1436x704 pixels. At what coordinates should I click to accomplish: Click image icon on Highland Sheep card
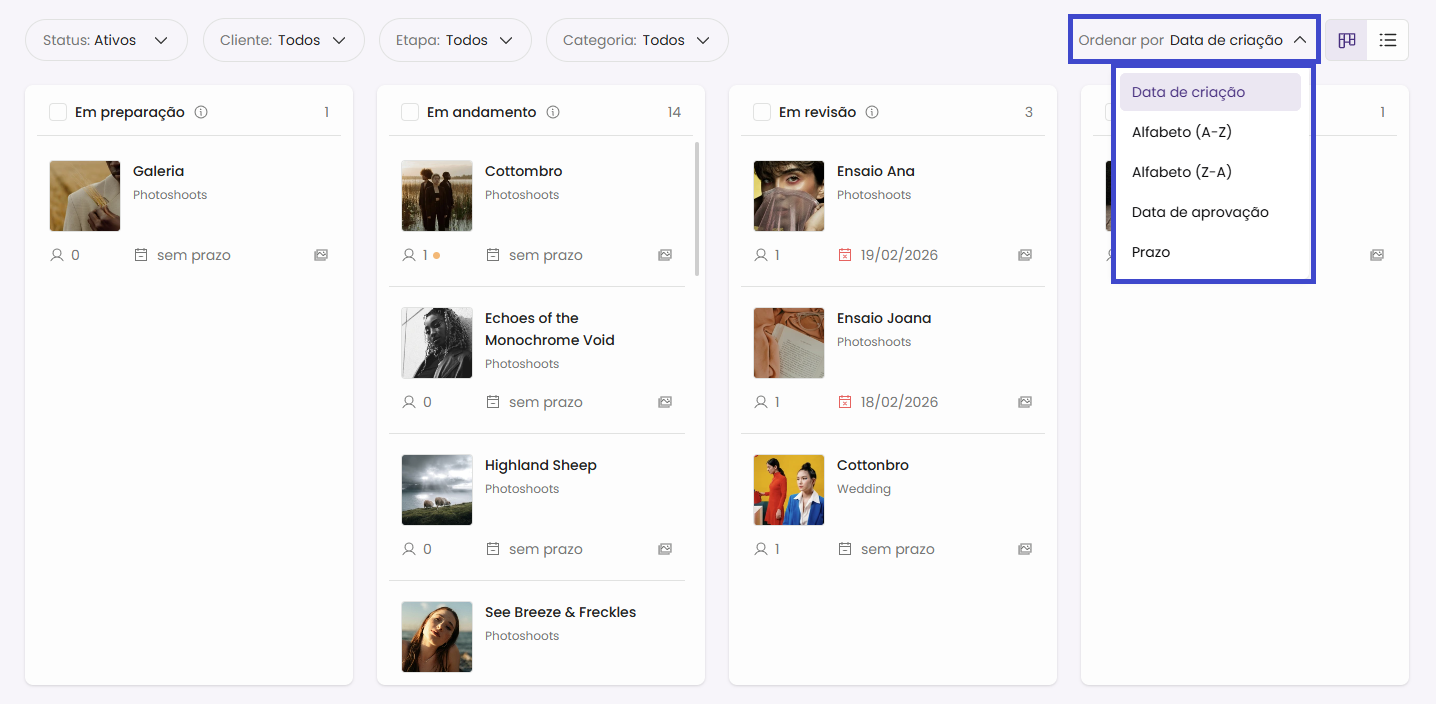pos(665,549)
